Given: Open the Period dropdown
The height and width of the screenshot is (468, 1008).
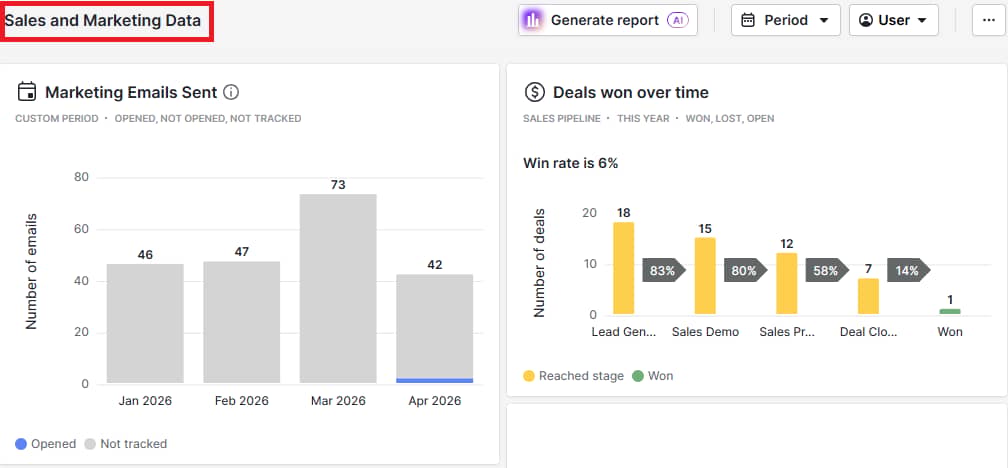Looking at the screenshot, I should pyautogui.click(x=786, y=20).
